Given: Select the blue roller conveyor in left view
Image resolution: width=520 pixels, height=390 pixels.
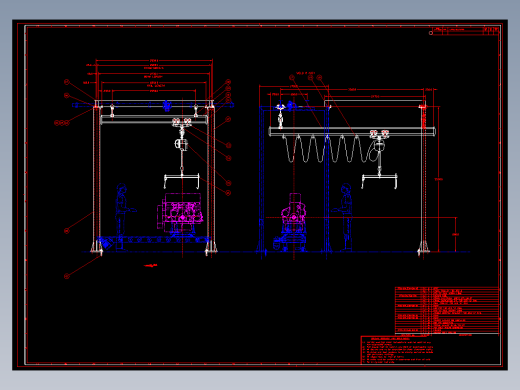Looking at the screenshot, I should pyautogui.click(x=154, y=240).
